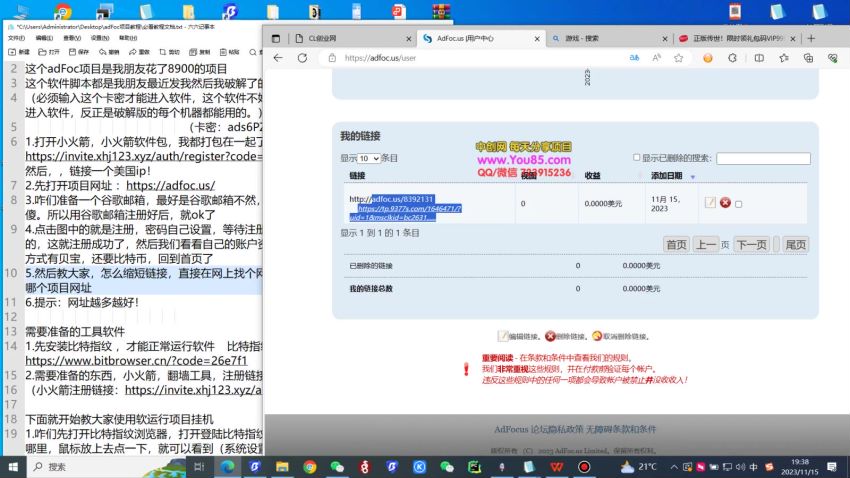Click the Undo button in notepad toolbar

click(109, 52)
